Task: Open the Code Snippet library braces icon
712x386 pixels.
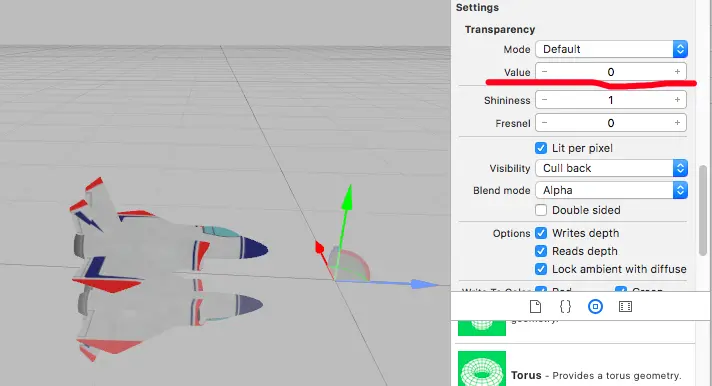Action: tap(565, 307)
